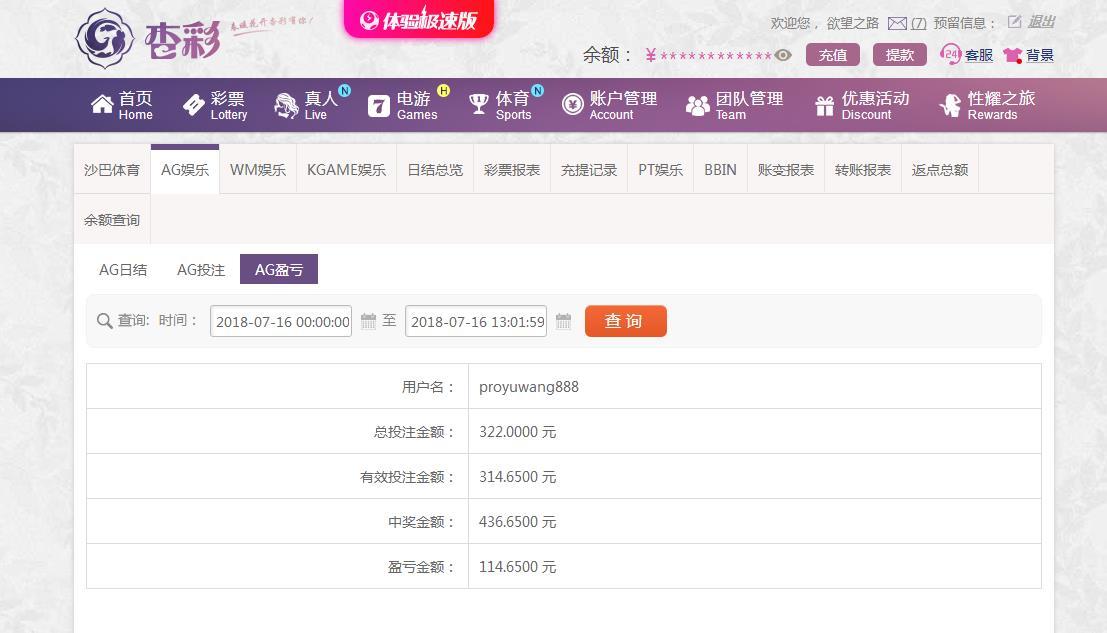This screenshot has width=1107, height=633.
Task: Click the envelope message icon
Action: click(x=897, y=22)
